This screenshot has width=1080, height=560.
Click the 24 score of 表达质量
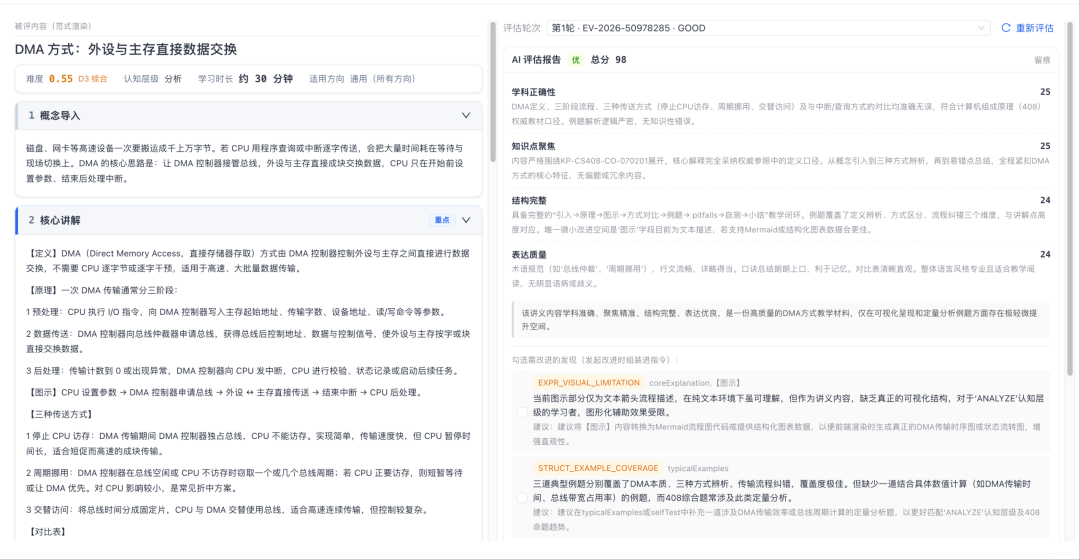(x=1045, y=254)
